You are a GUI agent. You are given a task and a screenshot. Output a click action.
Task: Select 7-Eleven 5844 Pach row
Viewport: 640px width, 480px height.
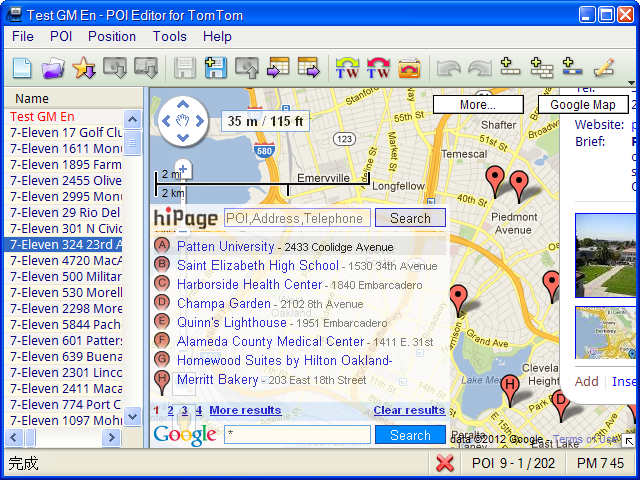coord(63,324)
